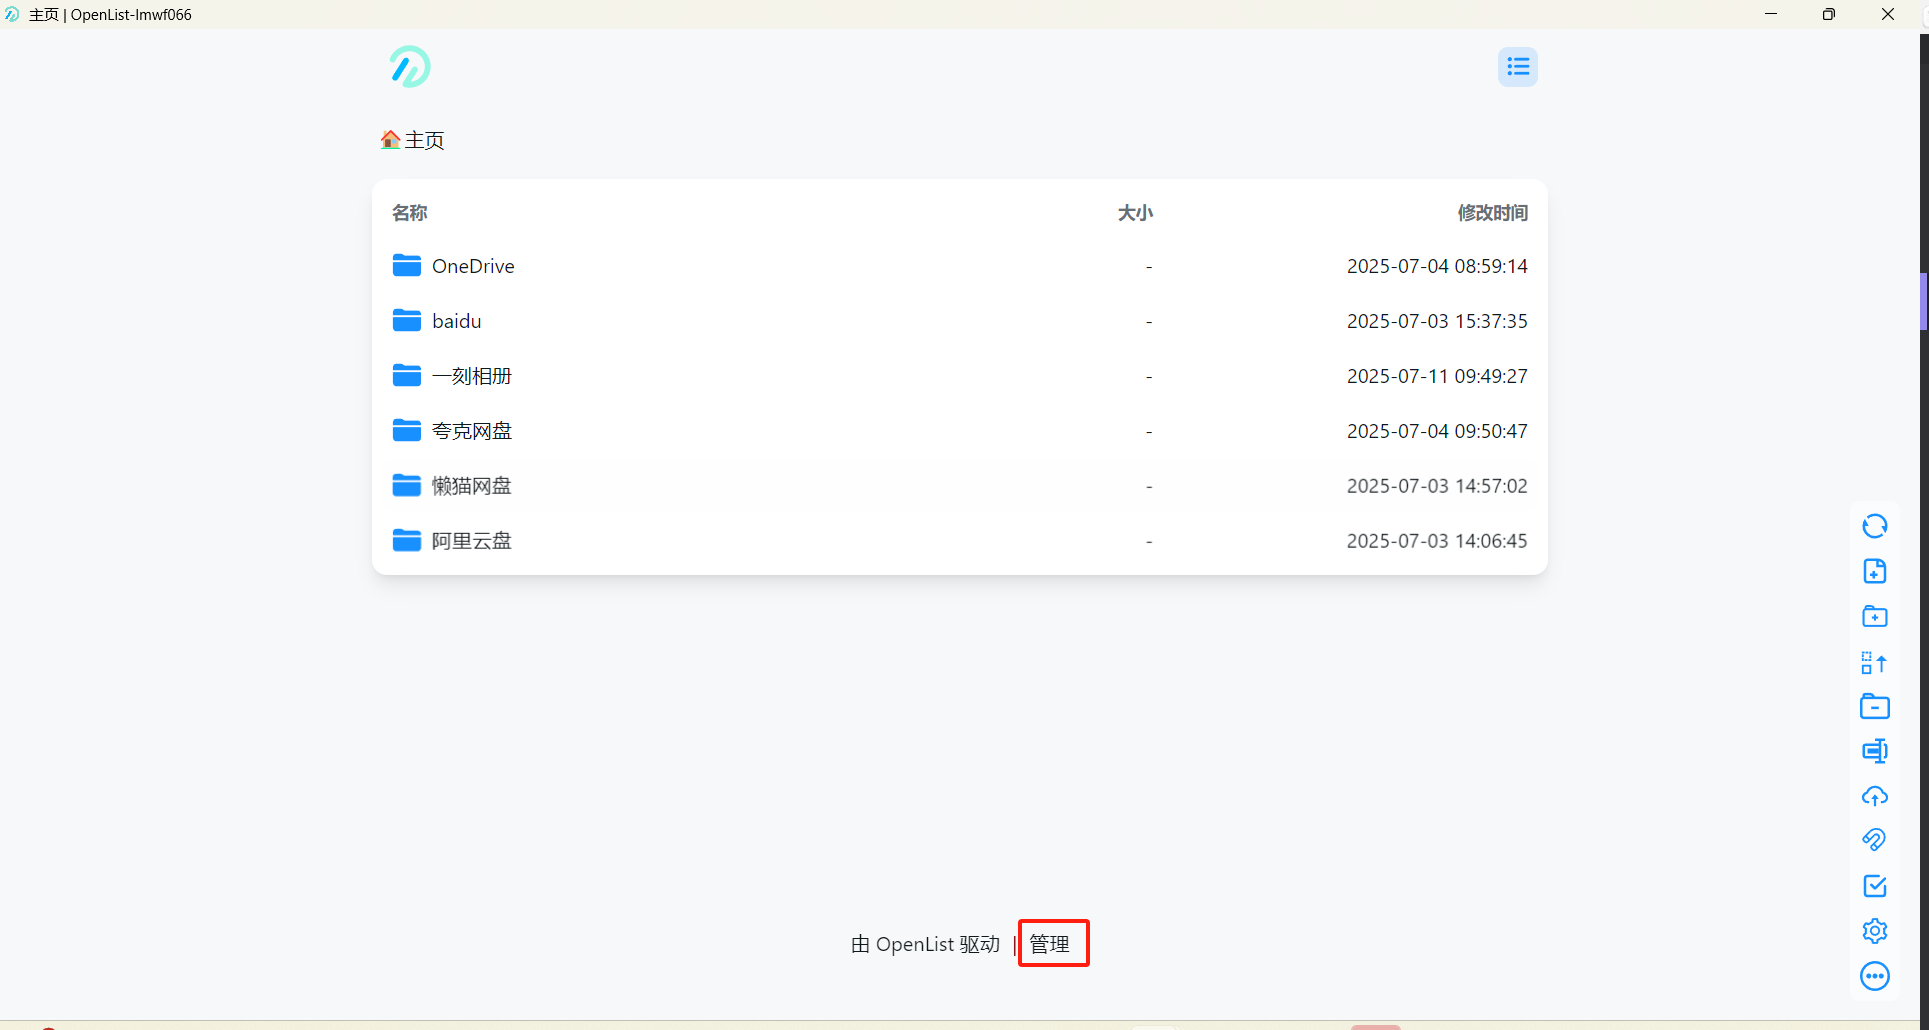Click the vertical scrollbar thumb at right edge
Screen dimensions: 1929x1030
pos(1924,301)
